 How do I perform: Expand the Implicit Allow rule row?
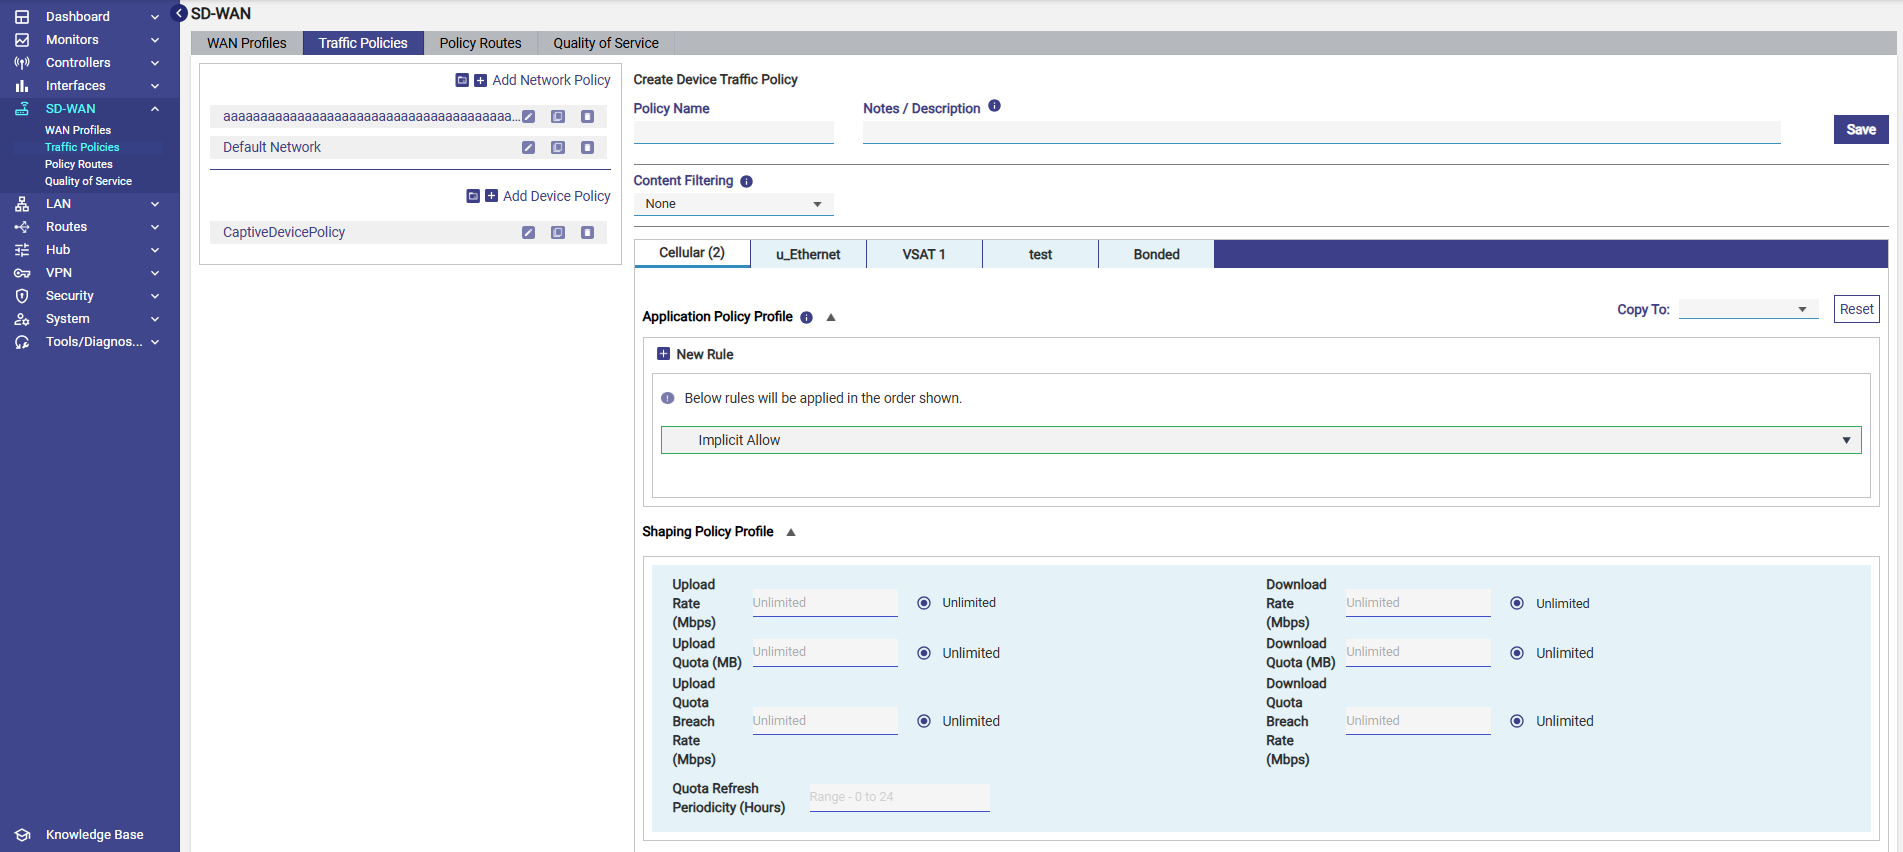[x=1846, y=441]
